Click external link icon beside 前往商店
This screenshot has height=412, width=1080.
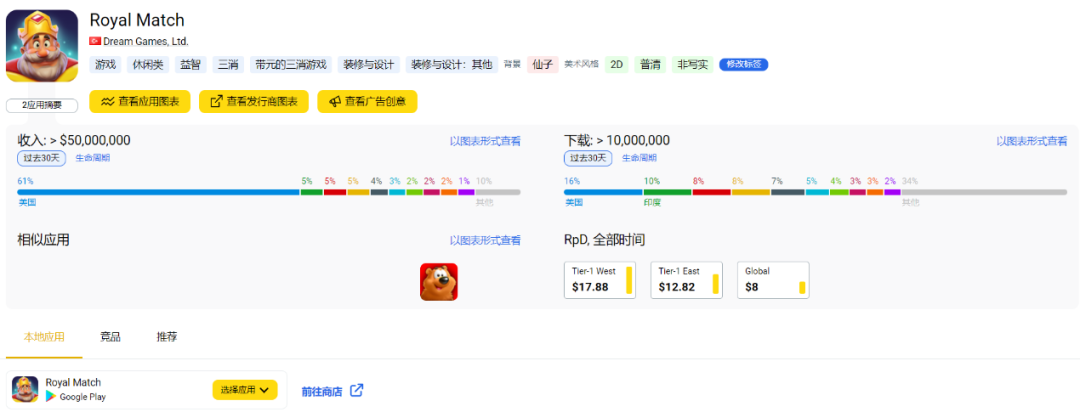pos(356,391)
